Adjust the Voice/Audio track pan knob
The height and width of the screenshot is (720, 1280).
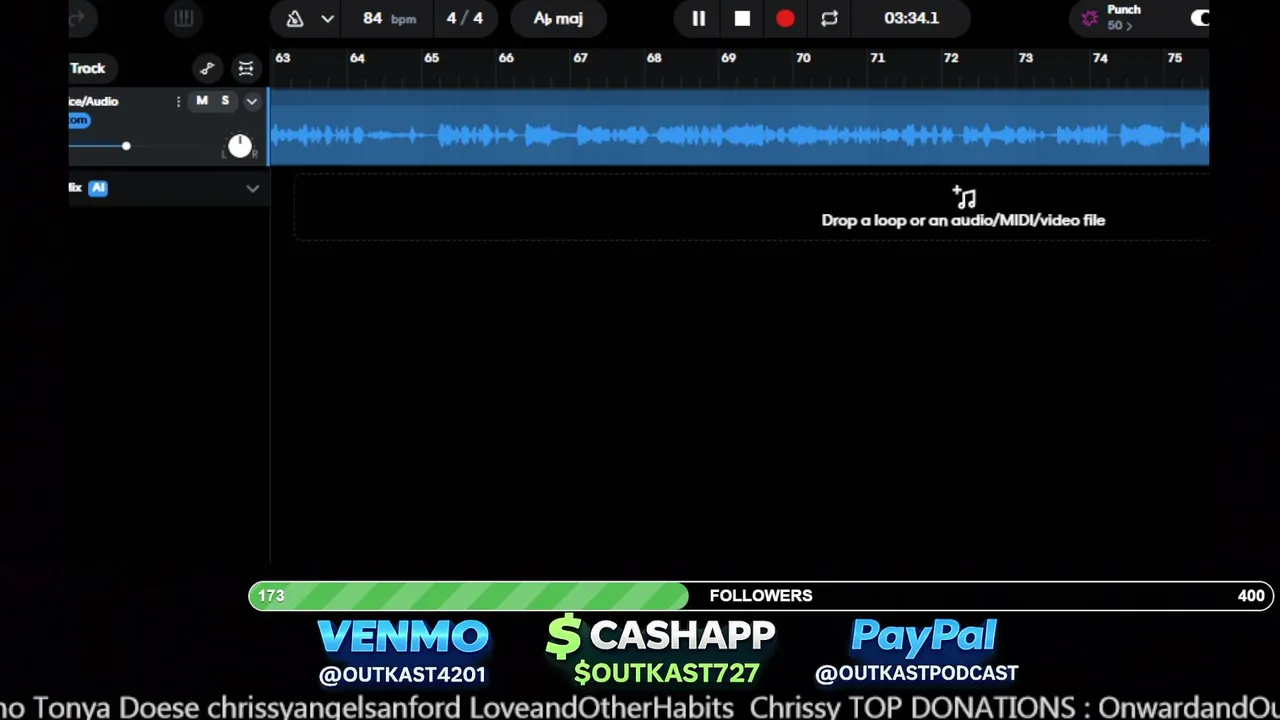click(x=240, y=146)
